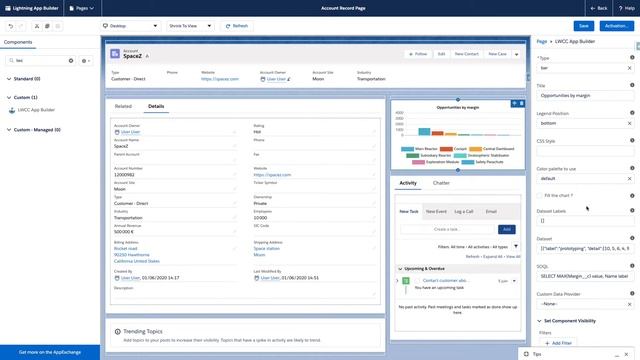
Task: Click the Page breadcrumb link
Action: (x=542, y=42)
